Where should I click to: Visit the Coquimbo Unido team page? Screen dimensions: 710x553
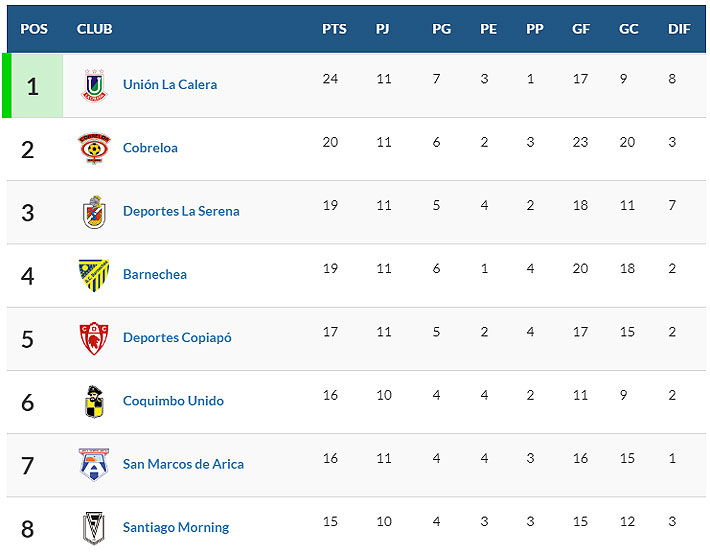[173, 400]
